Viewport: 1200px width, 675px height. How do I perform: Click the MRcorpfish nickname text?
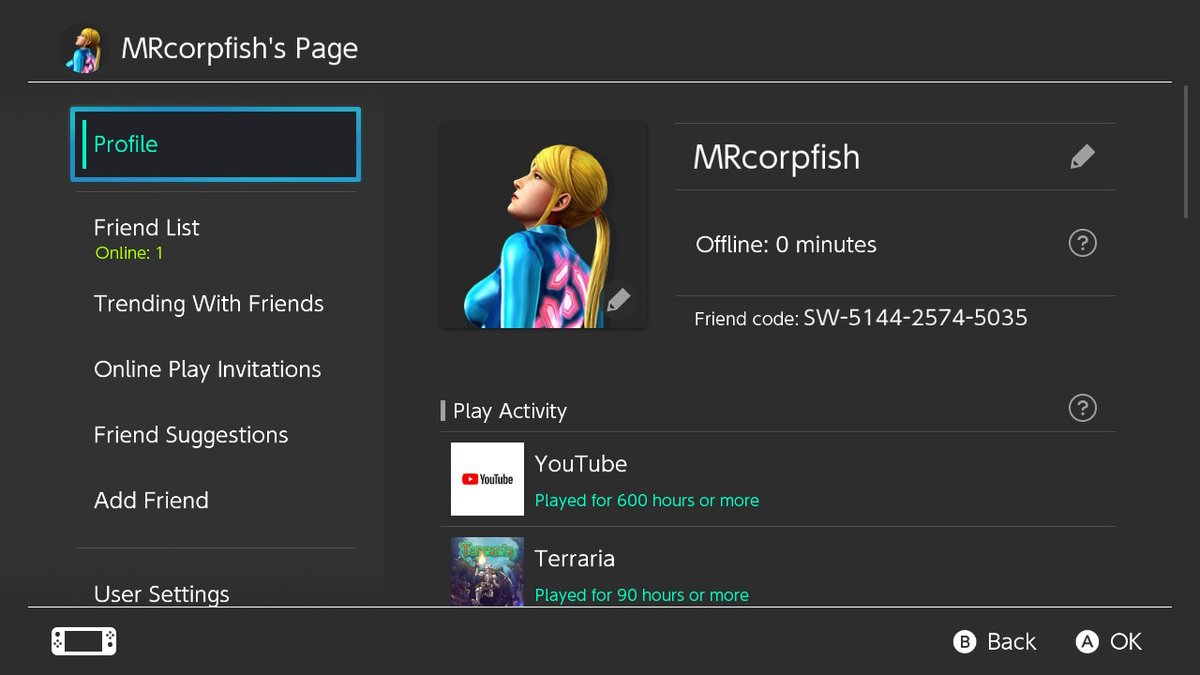click(x=777, y=157)
